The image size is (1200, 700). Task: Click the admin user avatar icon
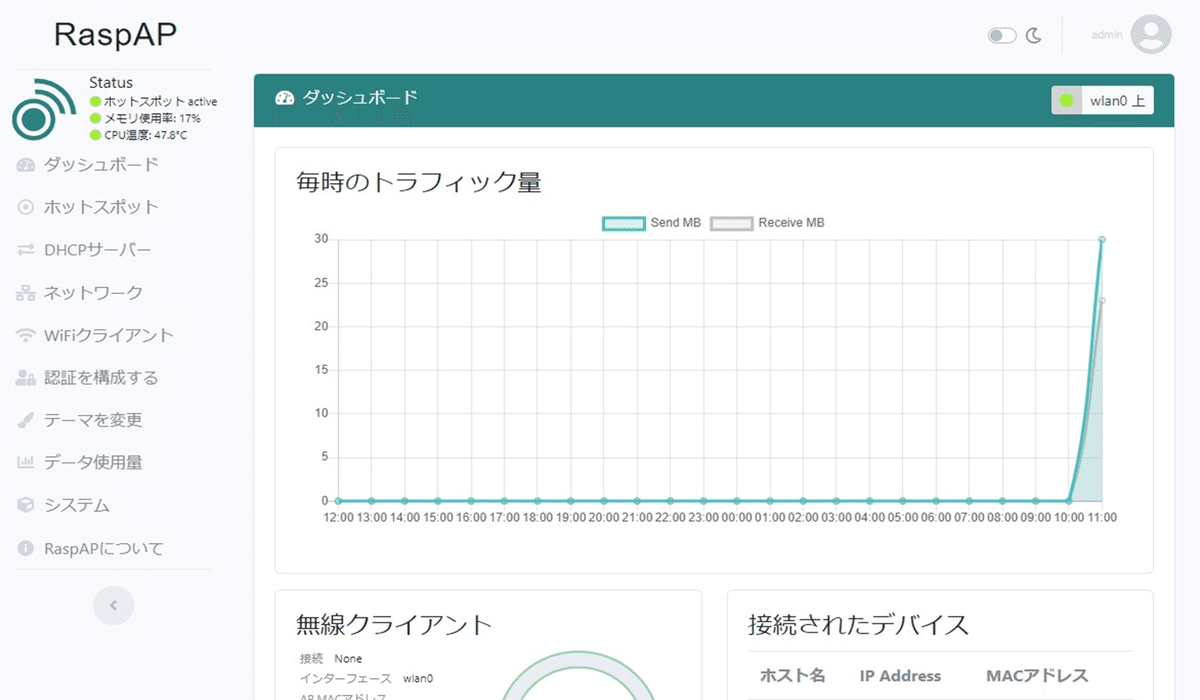pos(1150,35)
